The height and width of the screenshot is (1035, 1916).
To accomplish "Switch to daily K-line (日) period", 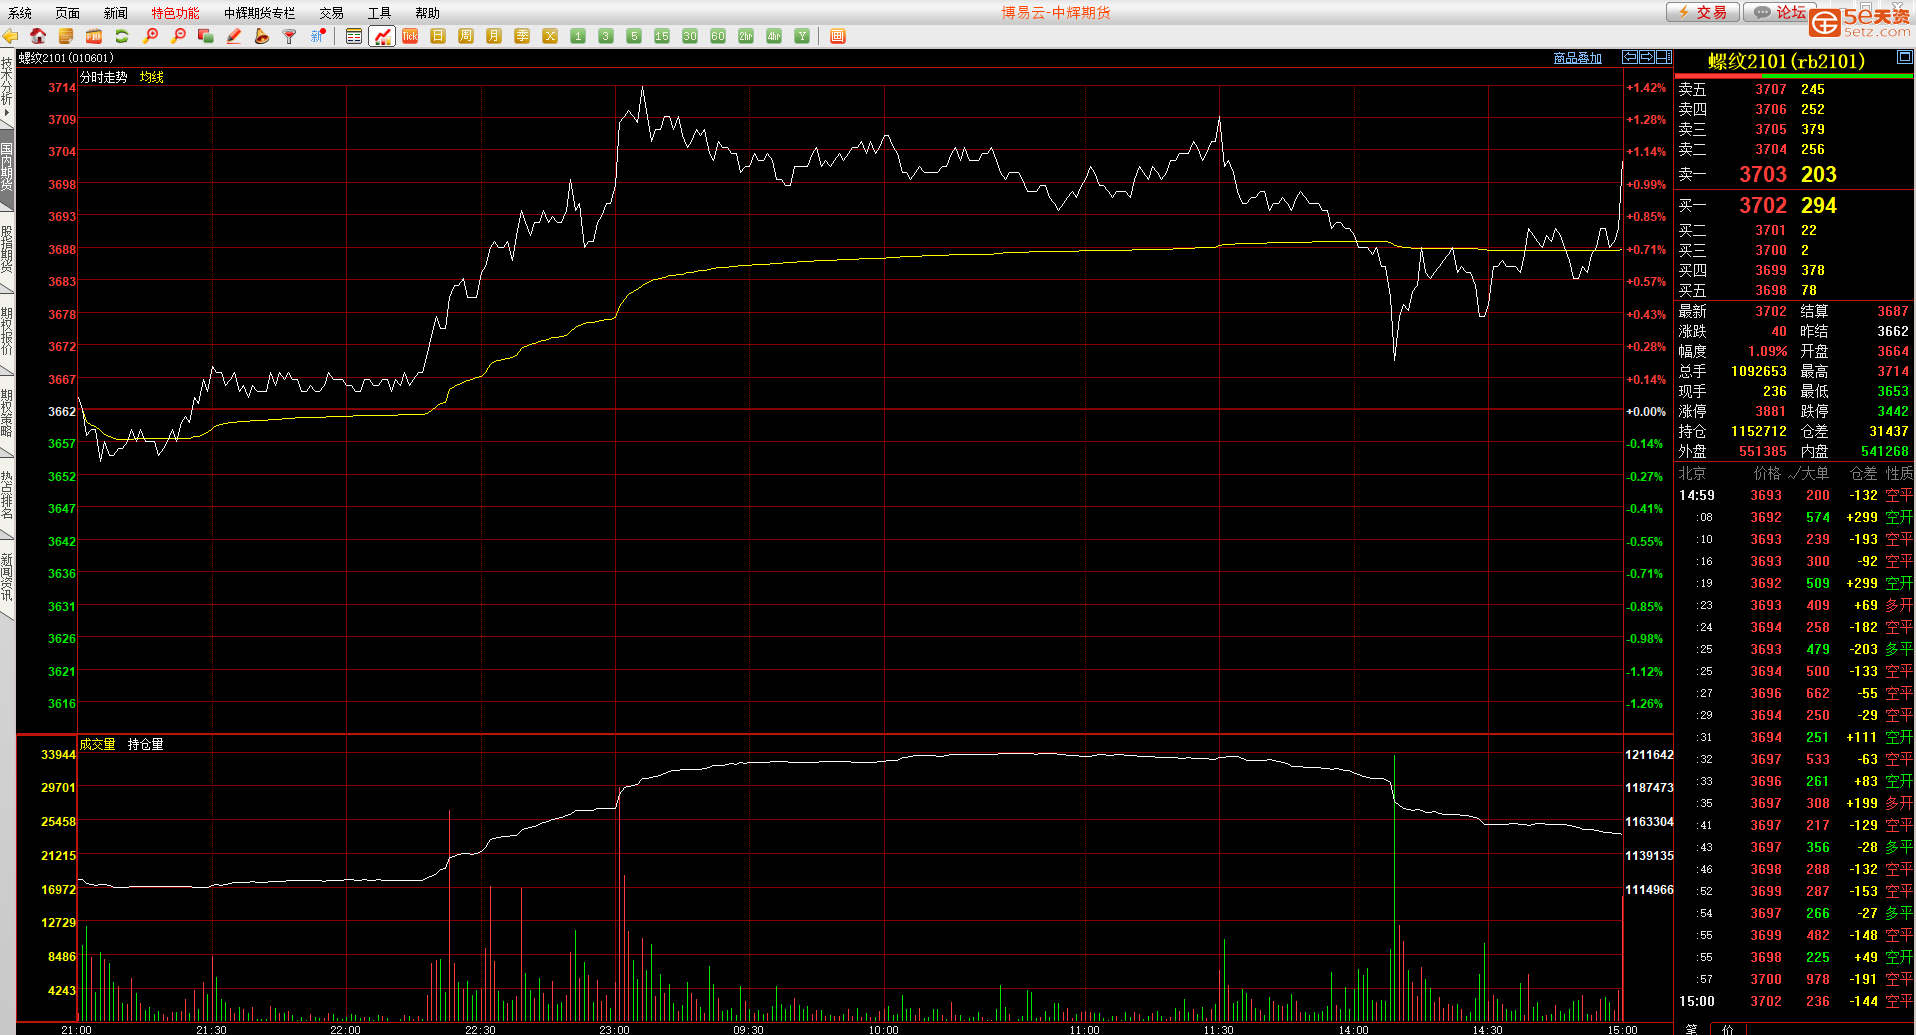I will (438, 36).
